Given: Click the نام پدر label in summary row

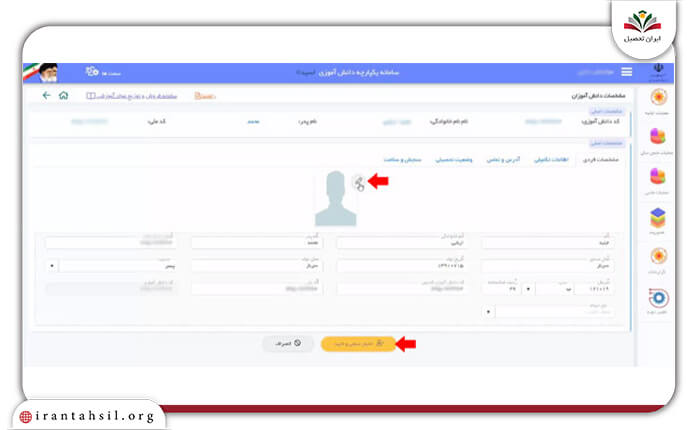Looking at the screenshot, I should pos(307,121).
